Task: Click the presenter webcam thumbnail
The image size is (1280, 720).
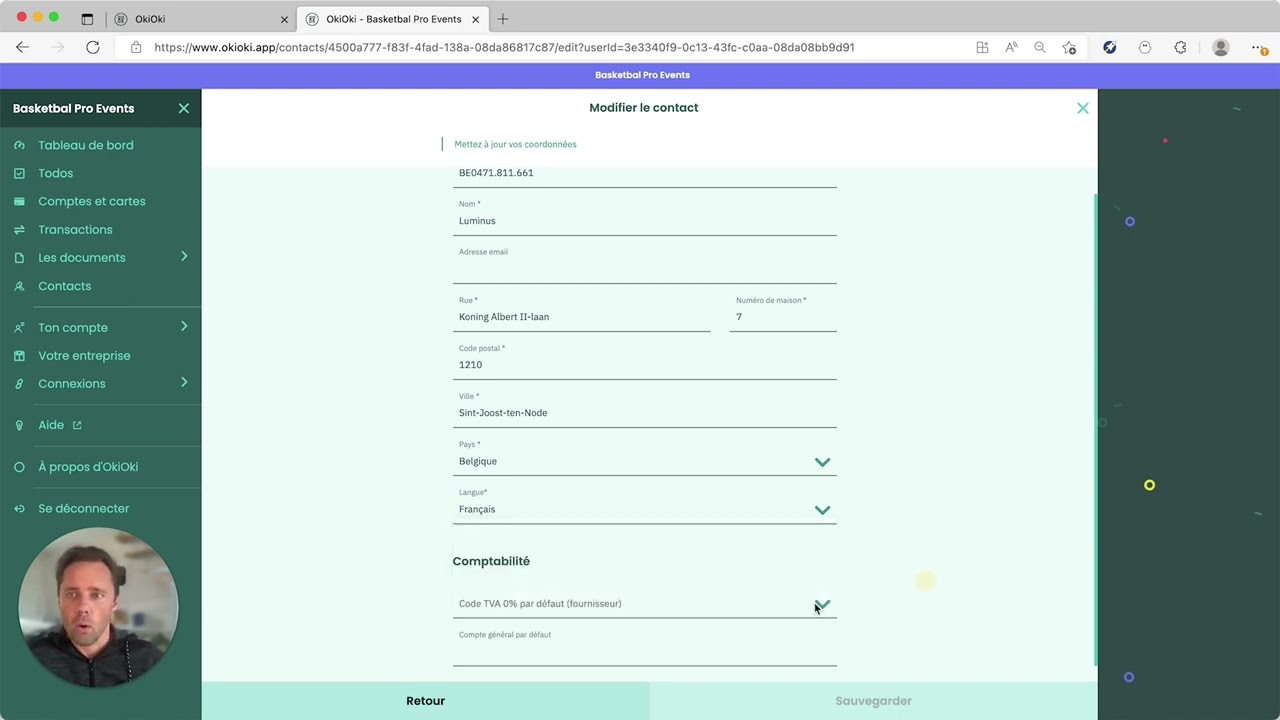Action: pos(98,607)
